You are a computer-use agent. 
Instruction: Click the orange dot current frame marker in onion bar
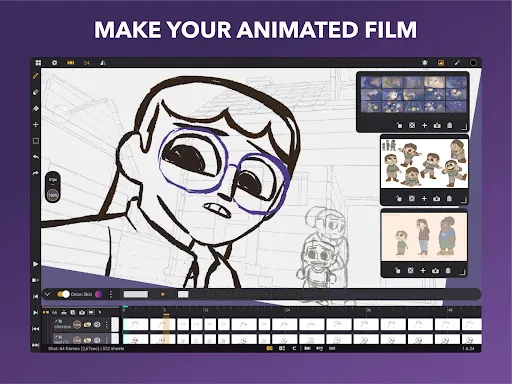coord(163,294)
